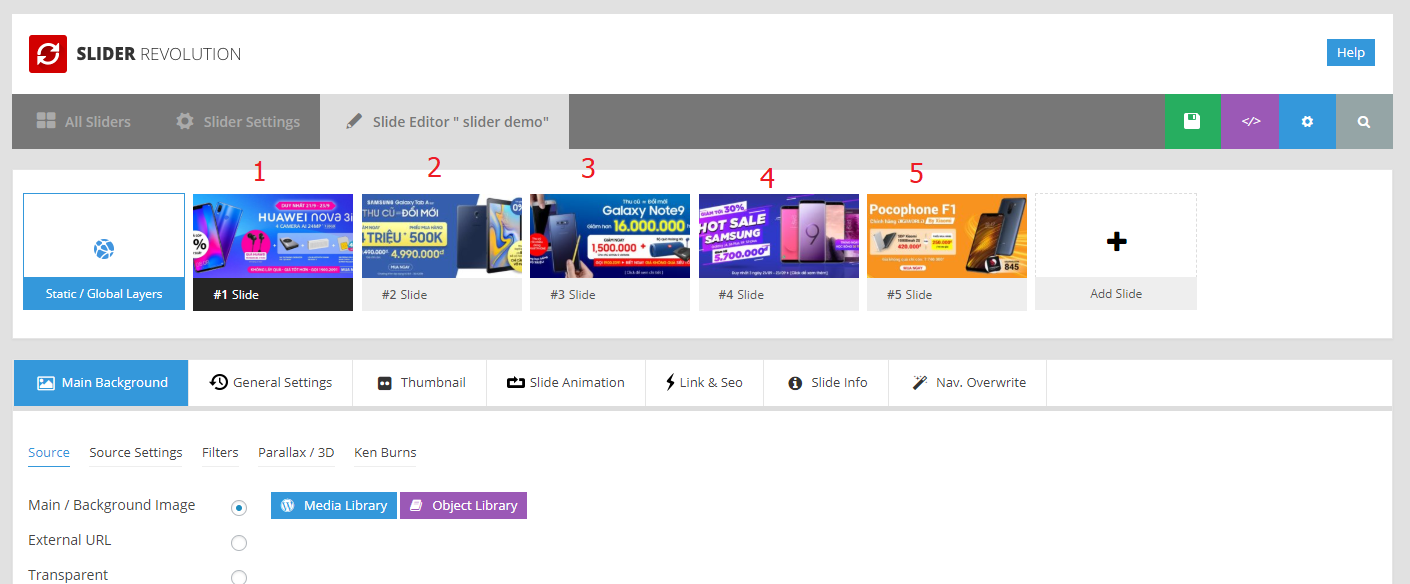Viewport: 1410px width, 584px height.
Task: Select the #1 Slide Huawei thumbnail
Action: pyautogui.click(x=273, y=252)
